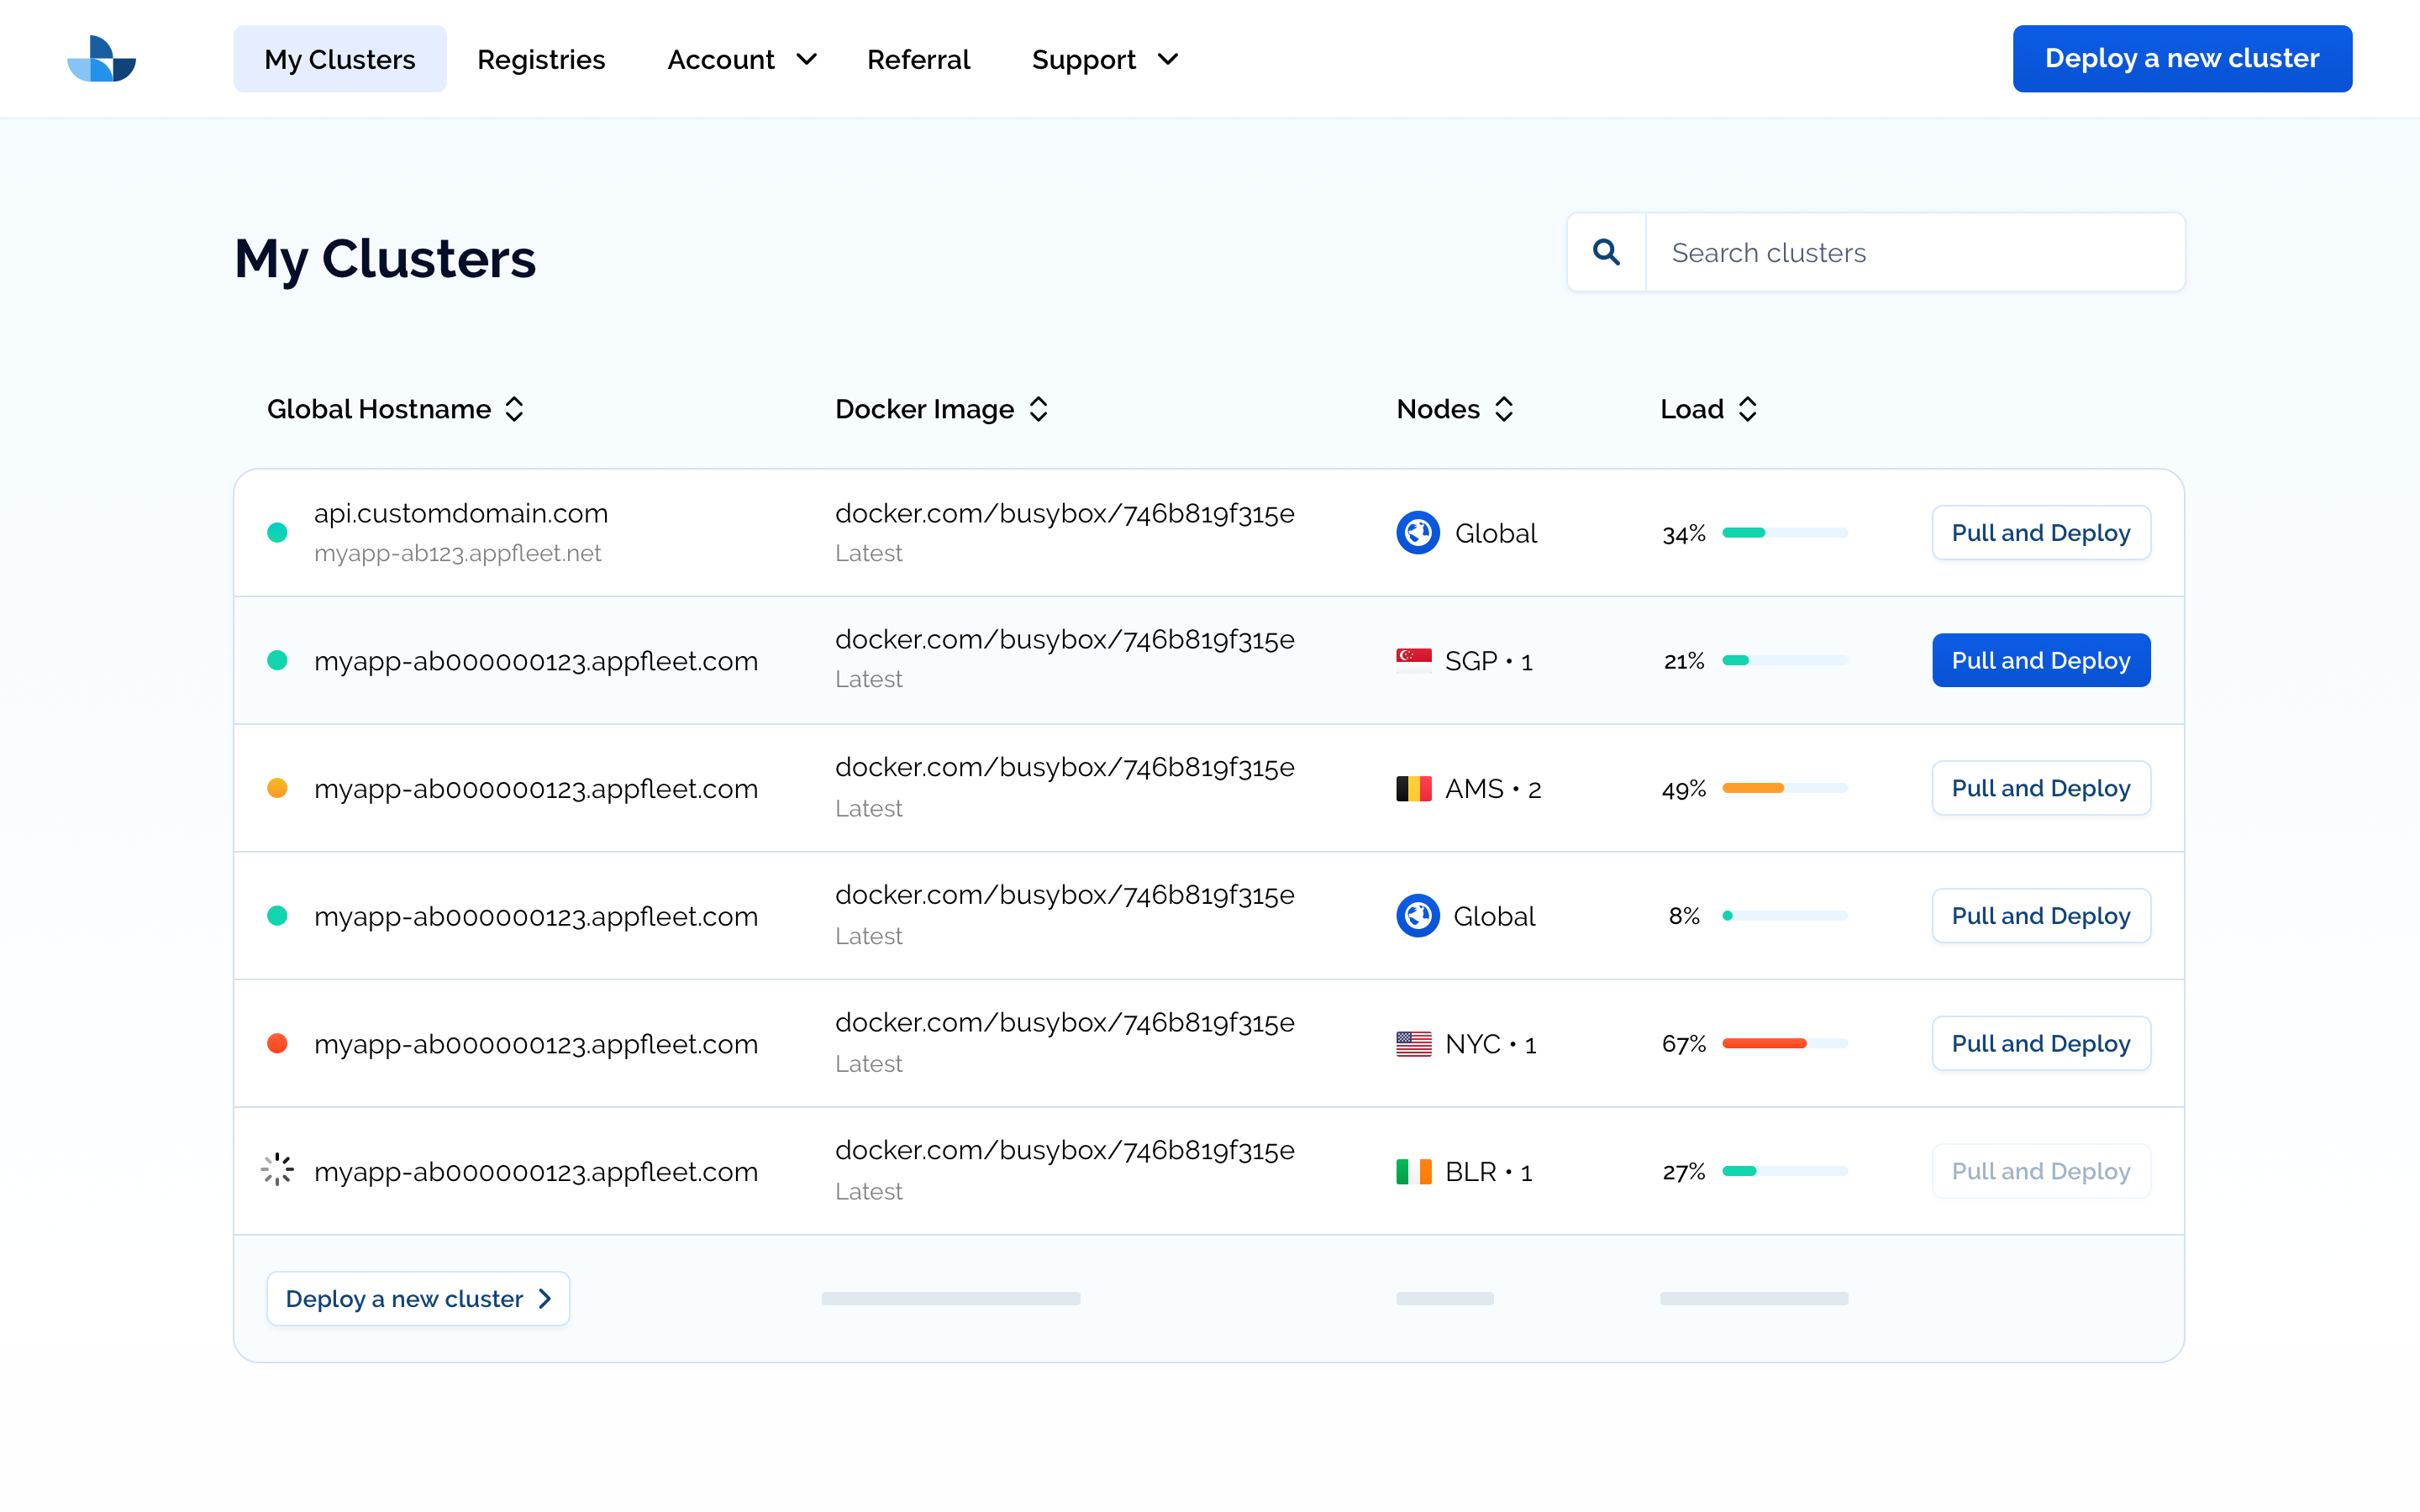
Task: Click the red status dot on the NYC row
Action: 277,1043
